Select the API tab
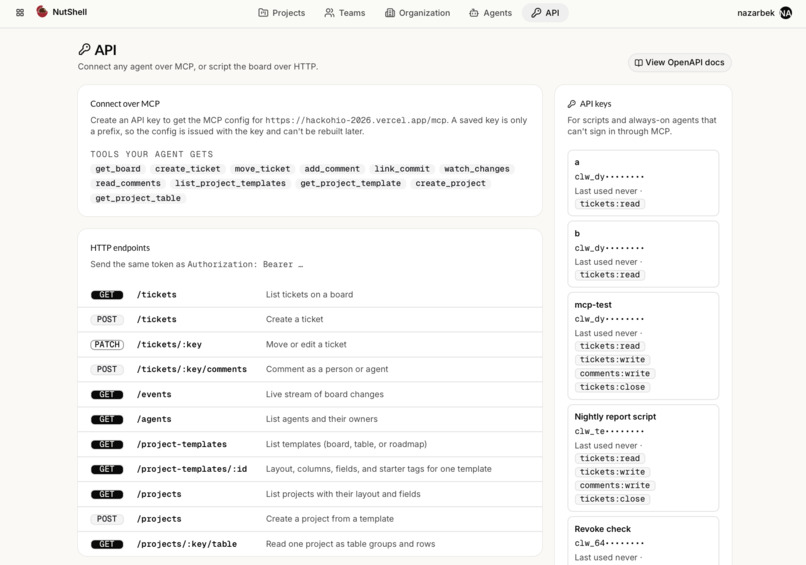806x565 pixels. [545, 13]
